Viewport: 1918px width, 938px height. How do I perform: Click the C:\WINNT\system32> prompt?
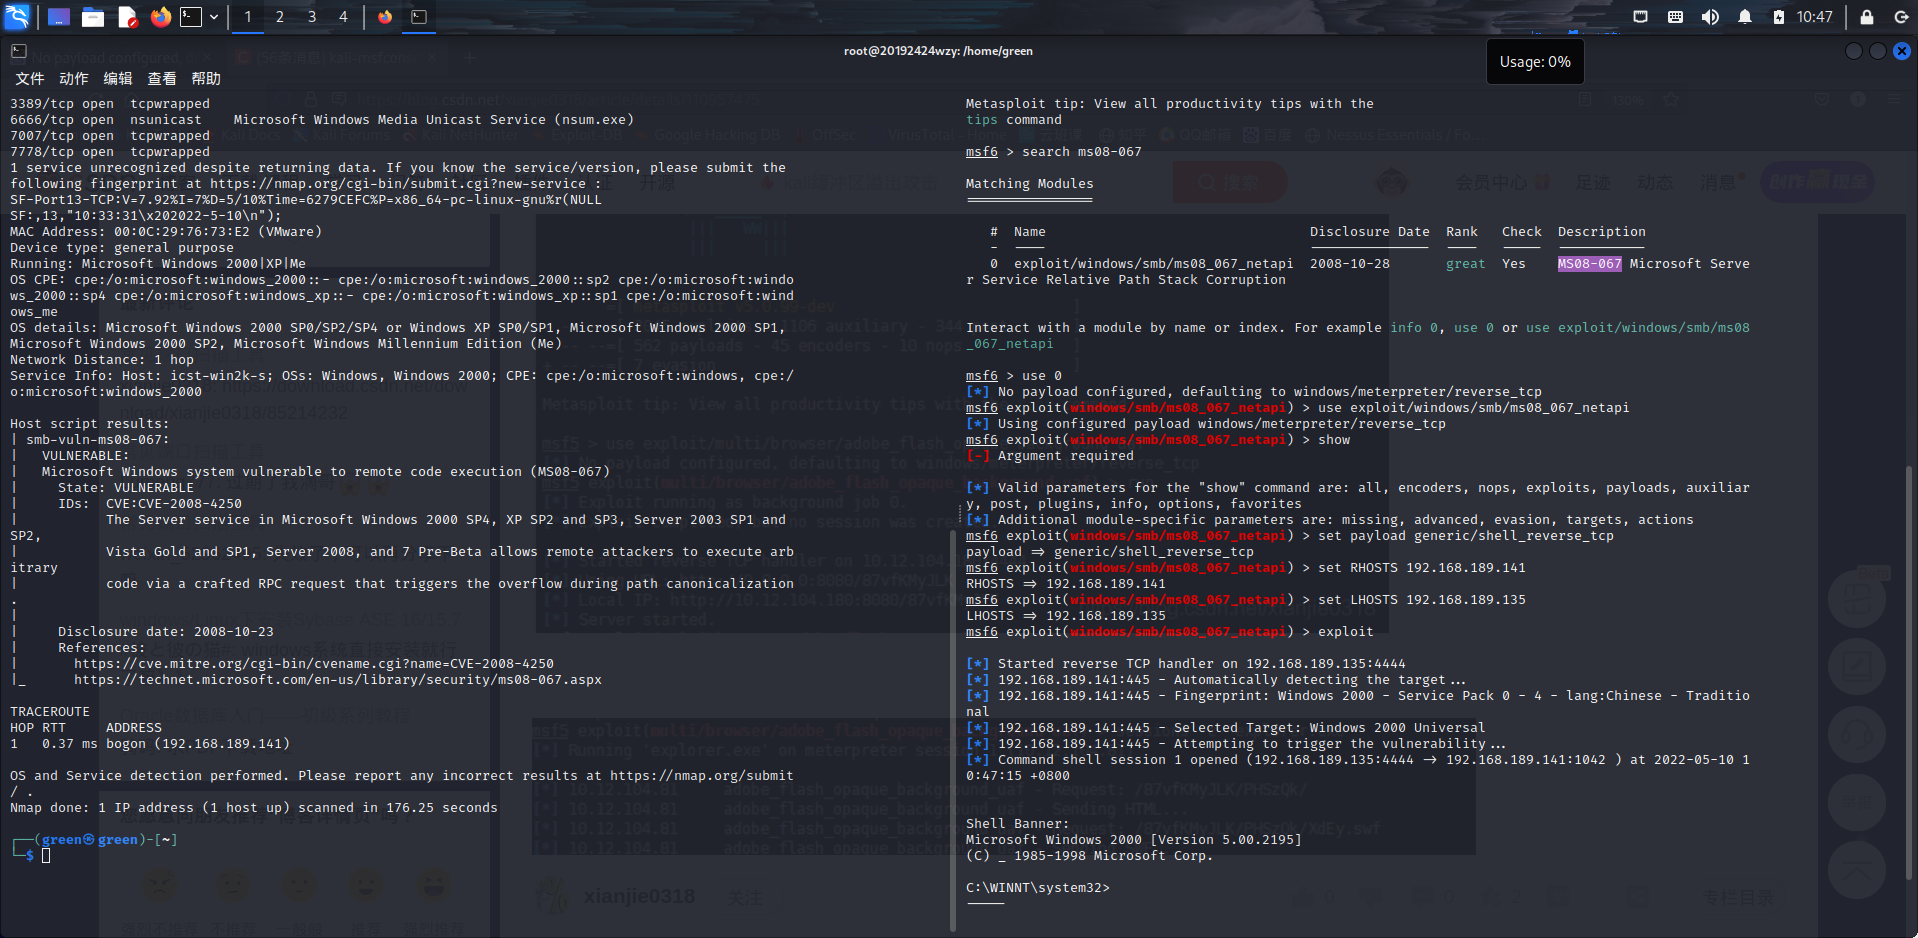coord(1038,888)
